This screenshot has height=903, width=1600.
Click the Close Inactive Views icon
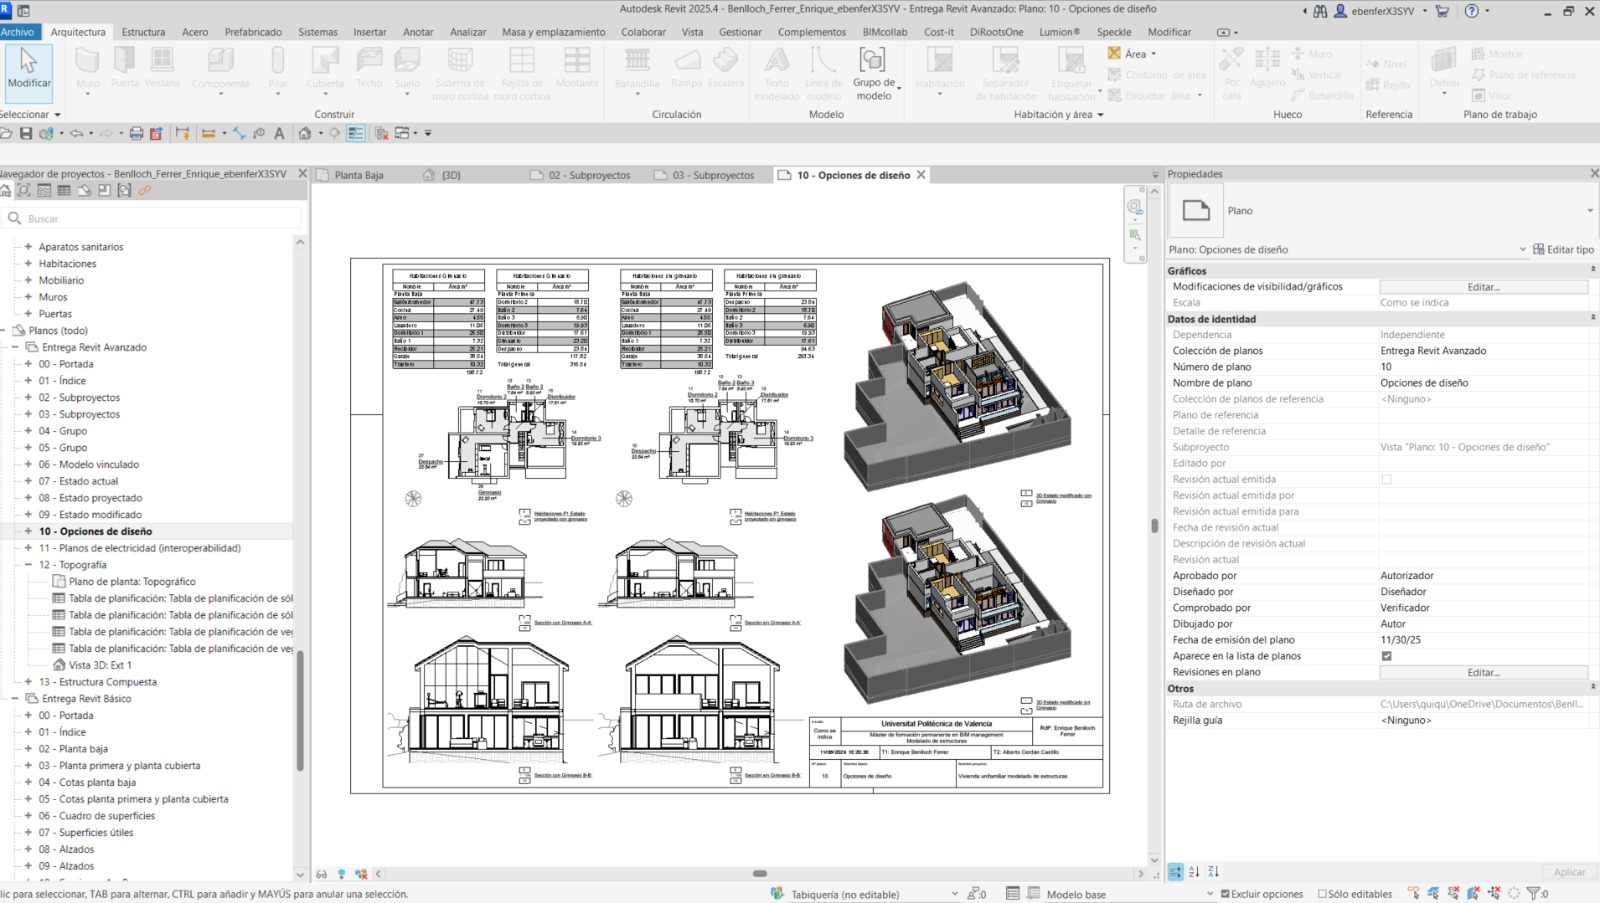click(381, 133)
